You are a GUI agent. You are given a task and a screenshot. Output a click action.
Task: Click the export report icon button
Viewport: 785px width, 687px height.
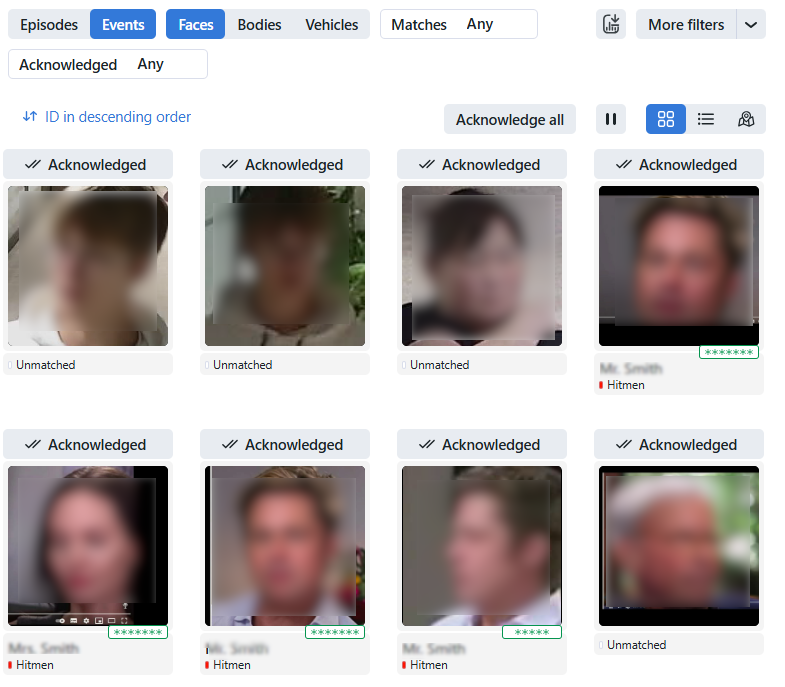[x=611, y=25]
